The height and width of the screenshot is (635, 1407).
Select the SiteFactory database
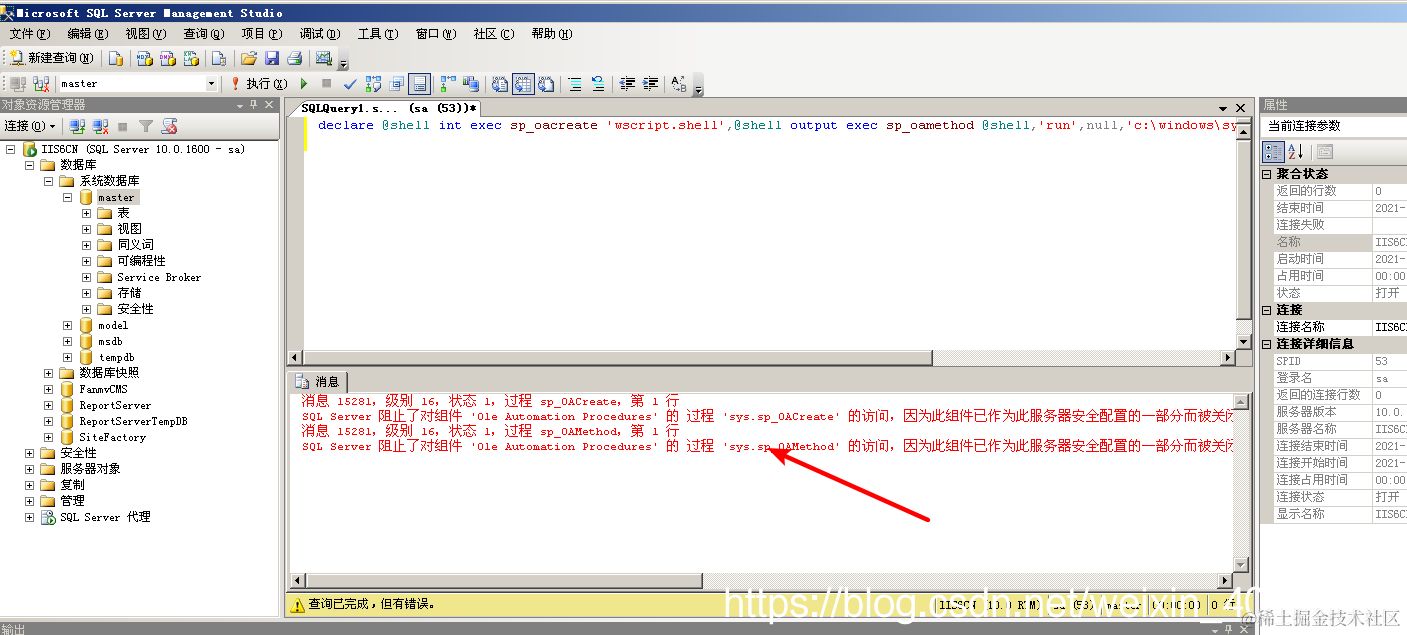point(112,437)
